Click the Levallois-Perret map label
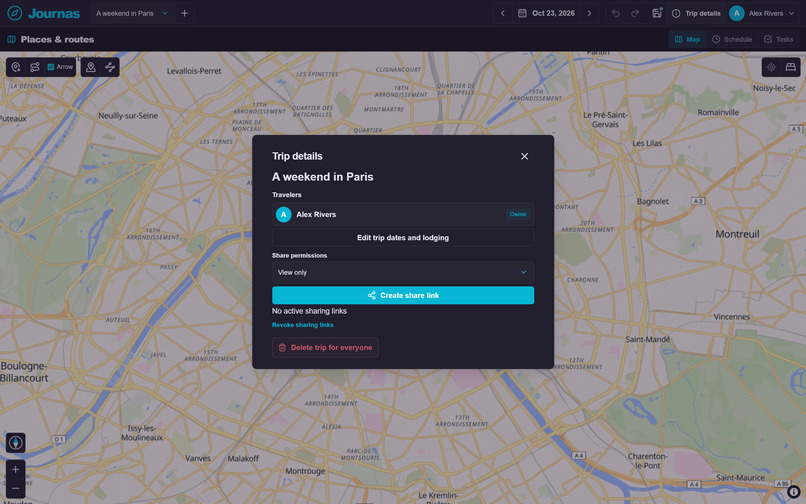 [x=194, y=71]
